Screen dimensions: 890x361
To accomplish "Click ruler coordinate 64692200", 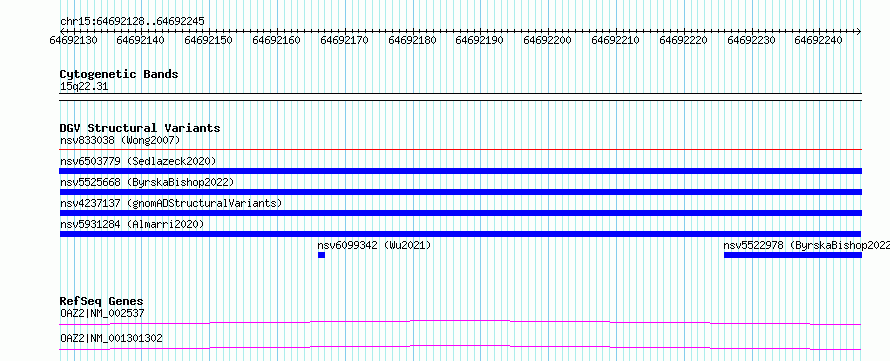I will (547, 40).
